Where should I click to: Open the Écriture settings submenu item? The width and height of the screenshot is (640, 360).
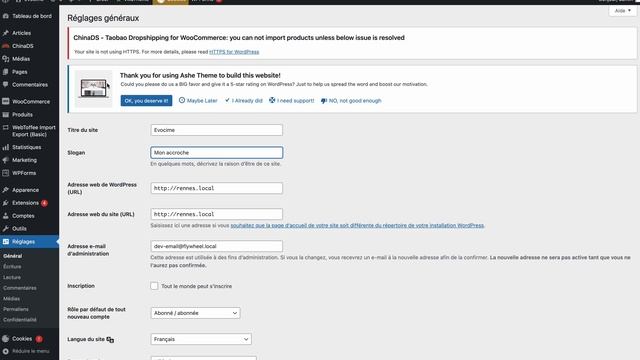click(12, 267)
